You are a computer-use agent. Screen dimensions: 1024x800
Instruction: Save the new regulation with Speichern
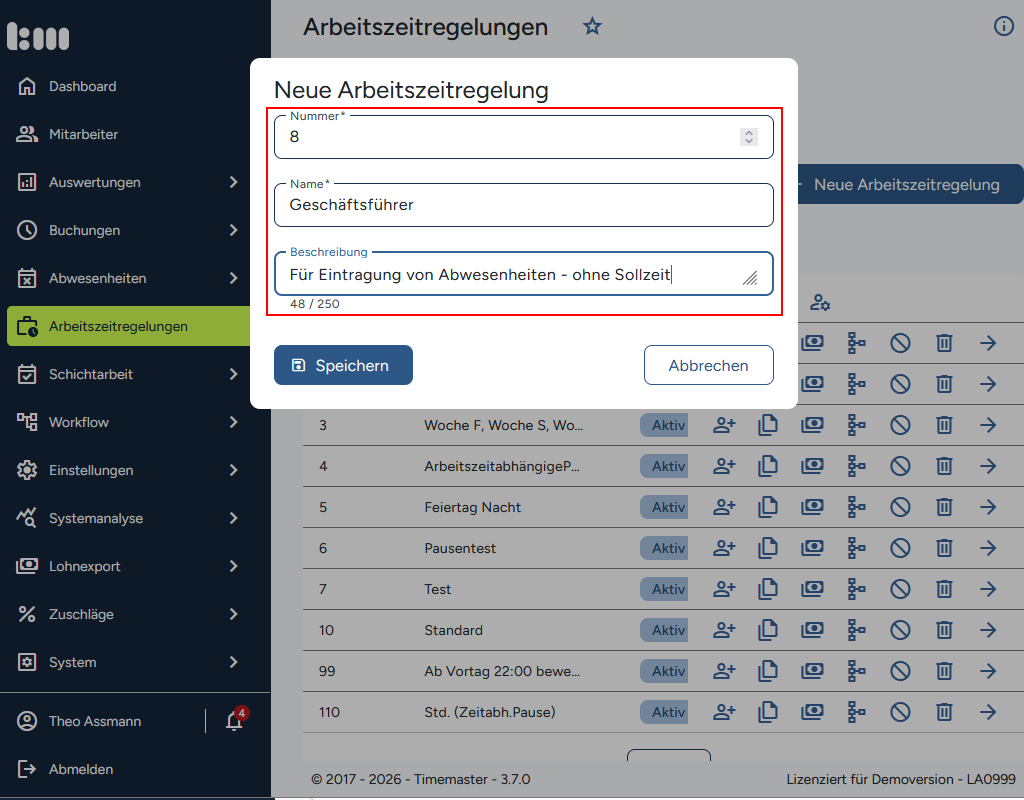pos(343,365)
